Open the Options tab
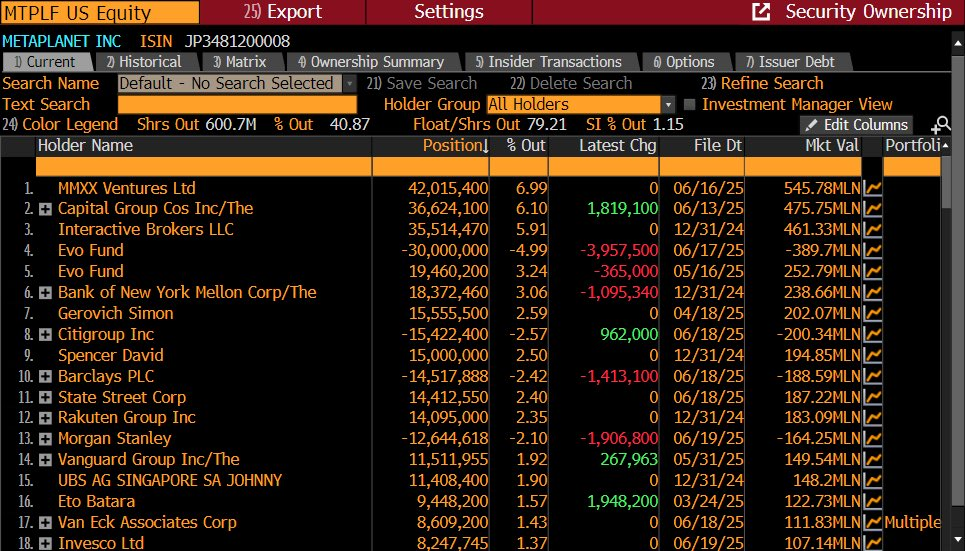Viewport: 965px width, 551px height. pos(684,62)
